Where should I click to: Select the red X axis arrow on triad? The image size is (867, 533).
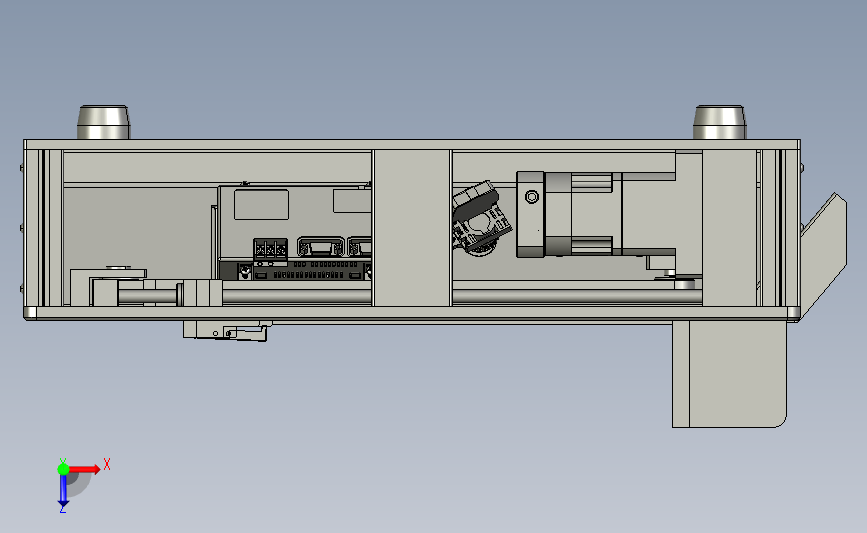pos(85,469)
